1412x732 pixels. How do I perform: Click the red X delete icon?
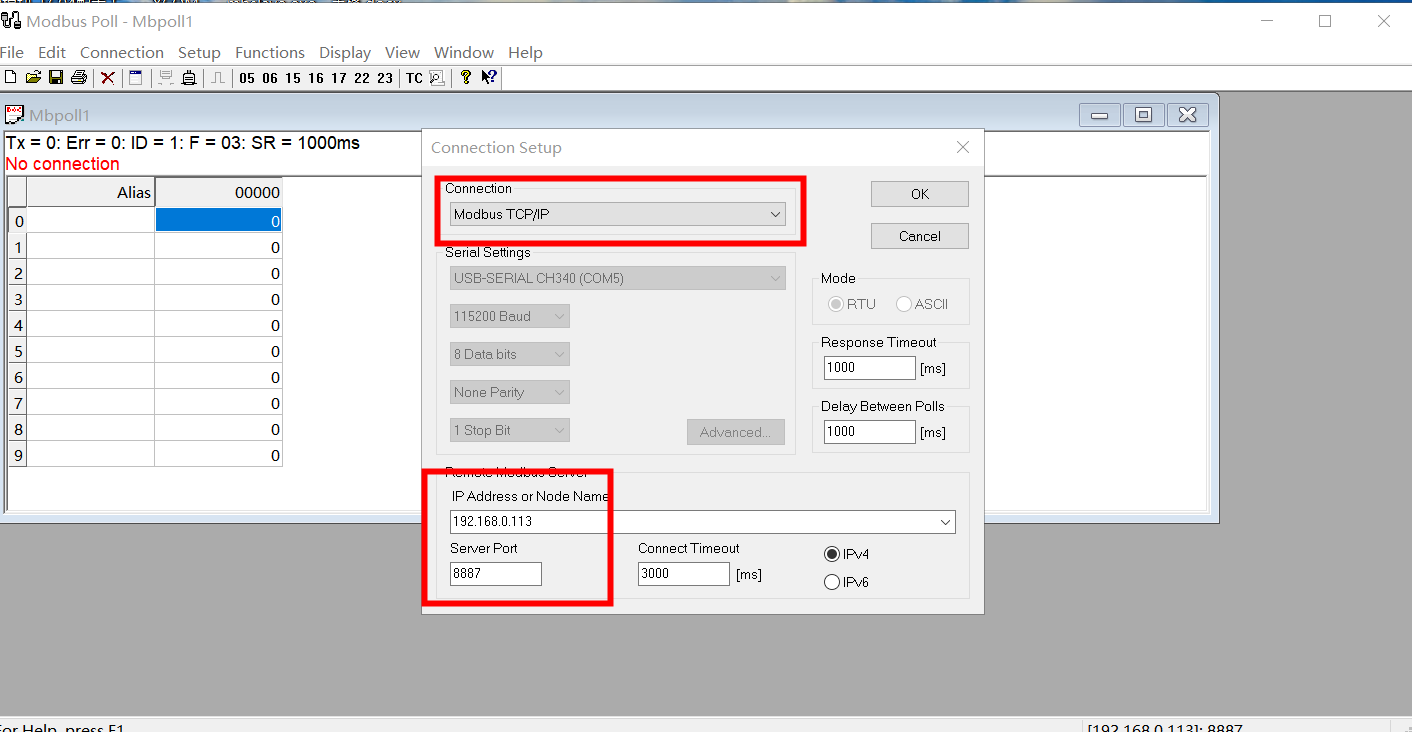tap(108, 78)
